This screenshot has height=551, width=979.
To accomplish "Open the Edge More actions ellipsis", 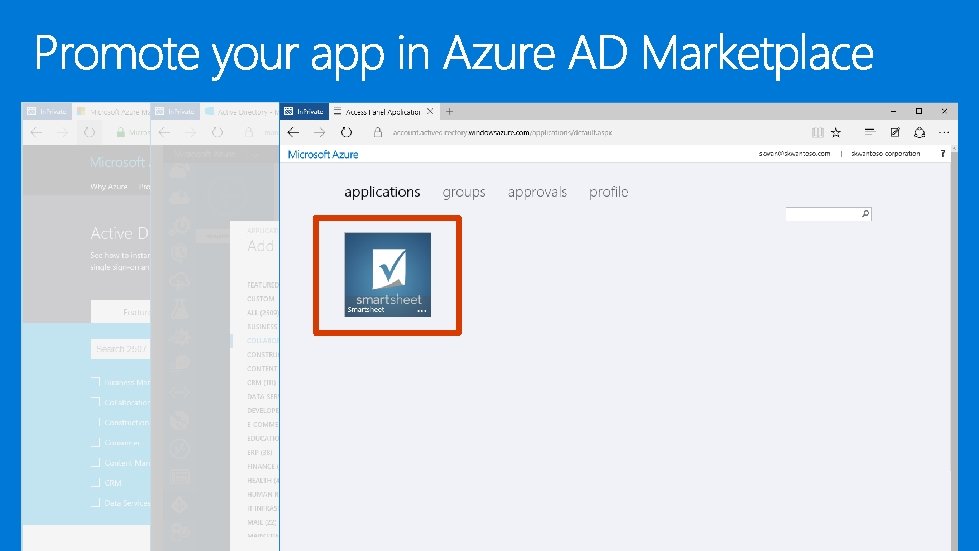I will 943,132.
